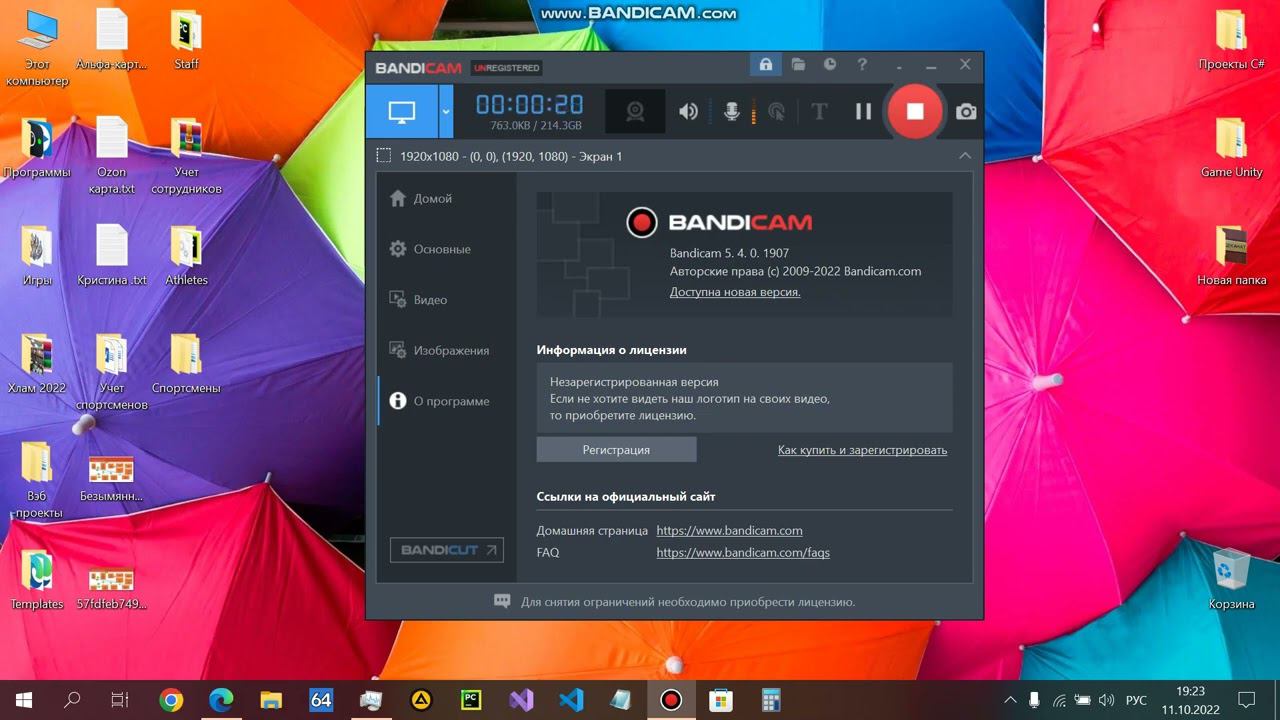Toggle the mouse cursor effects icon
Screen dimensions: 1280x720
pyautogui.click(x=776, y=111)
